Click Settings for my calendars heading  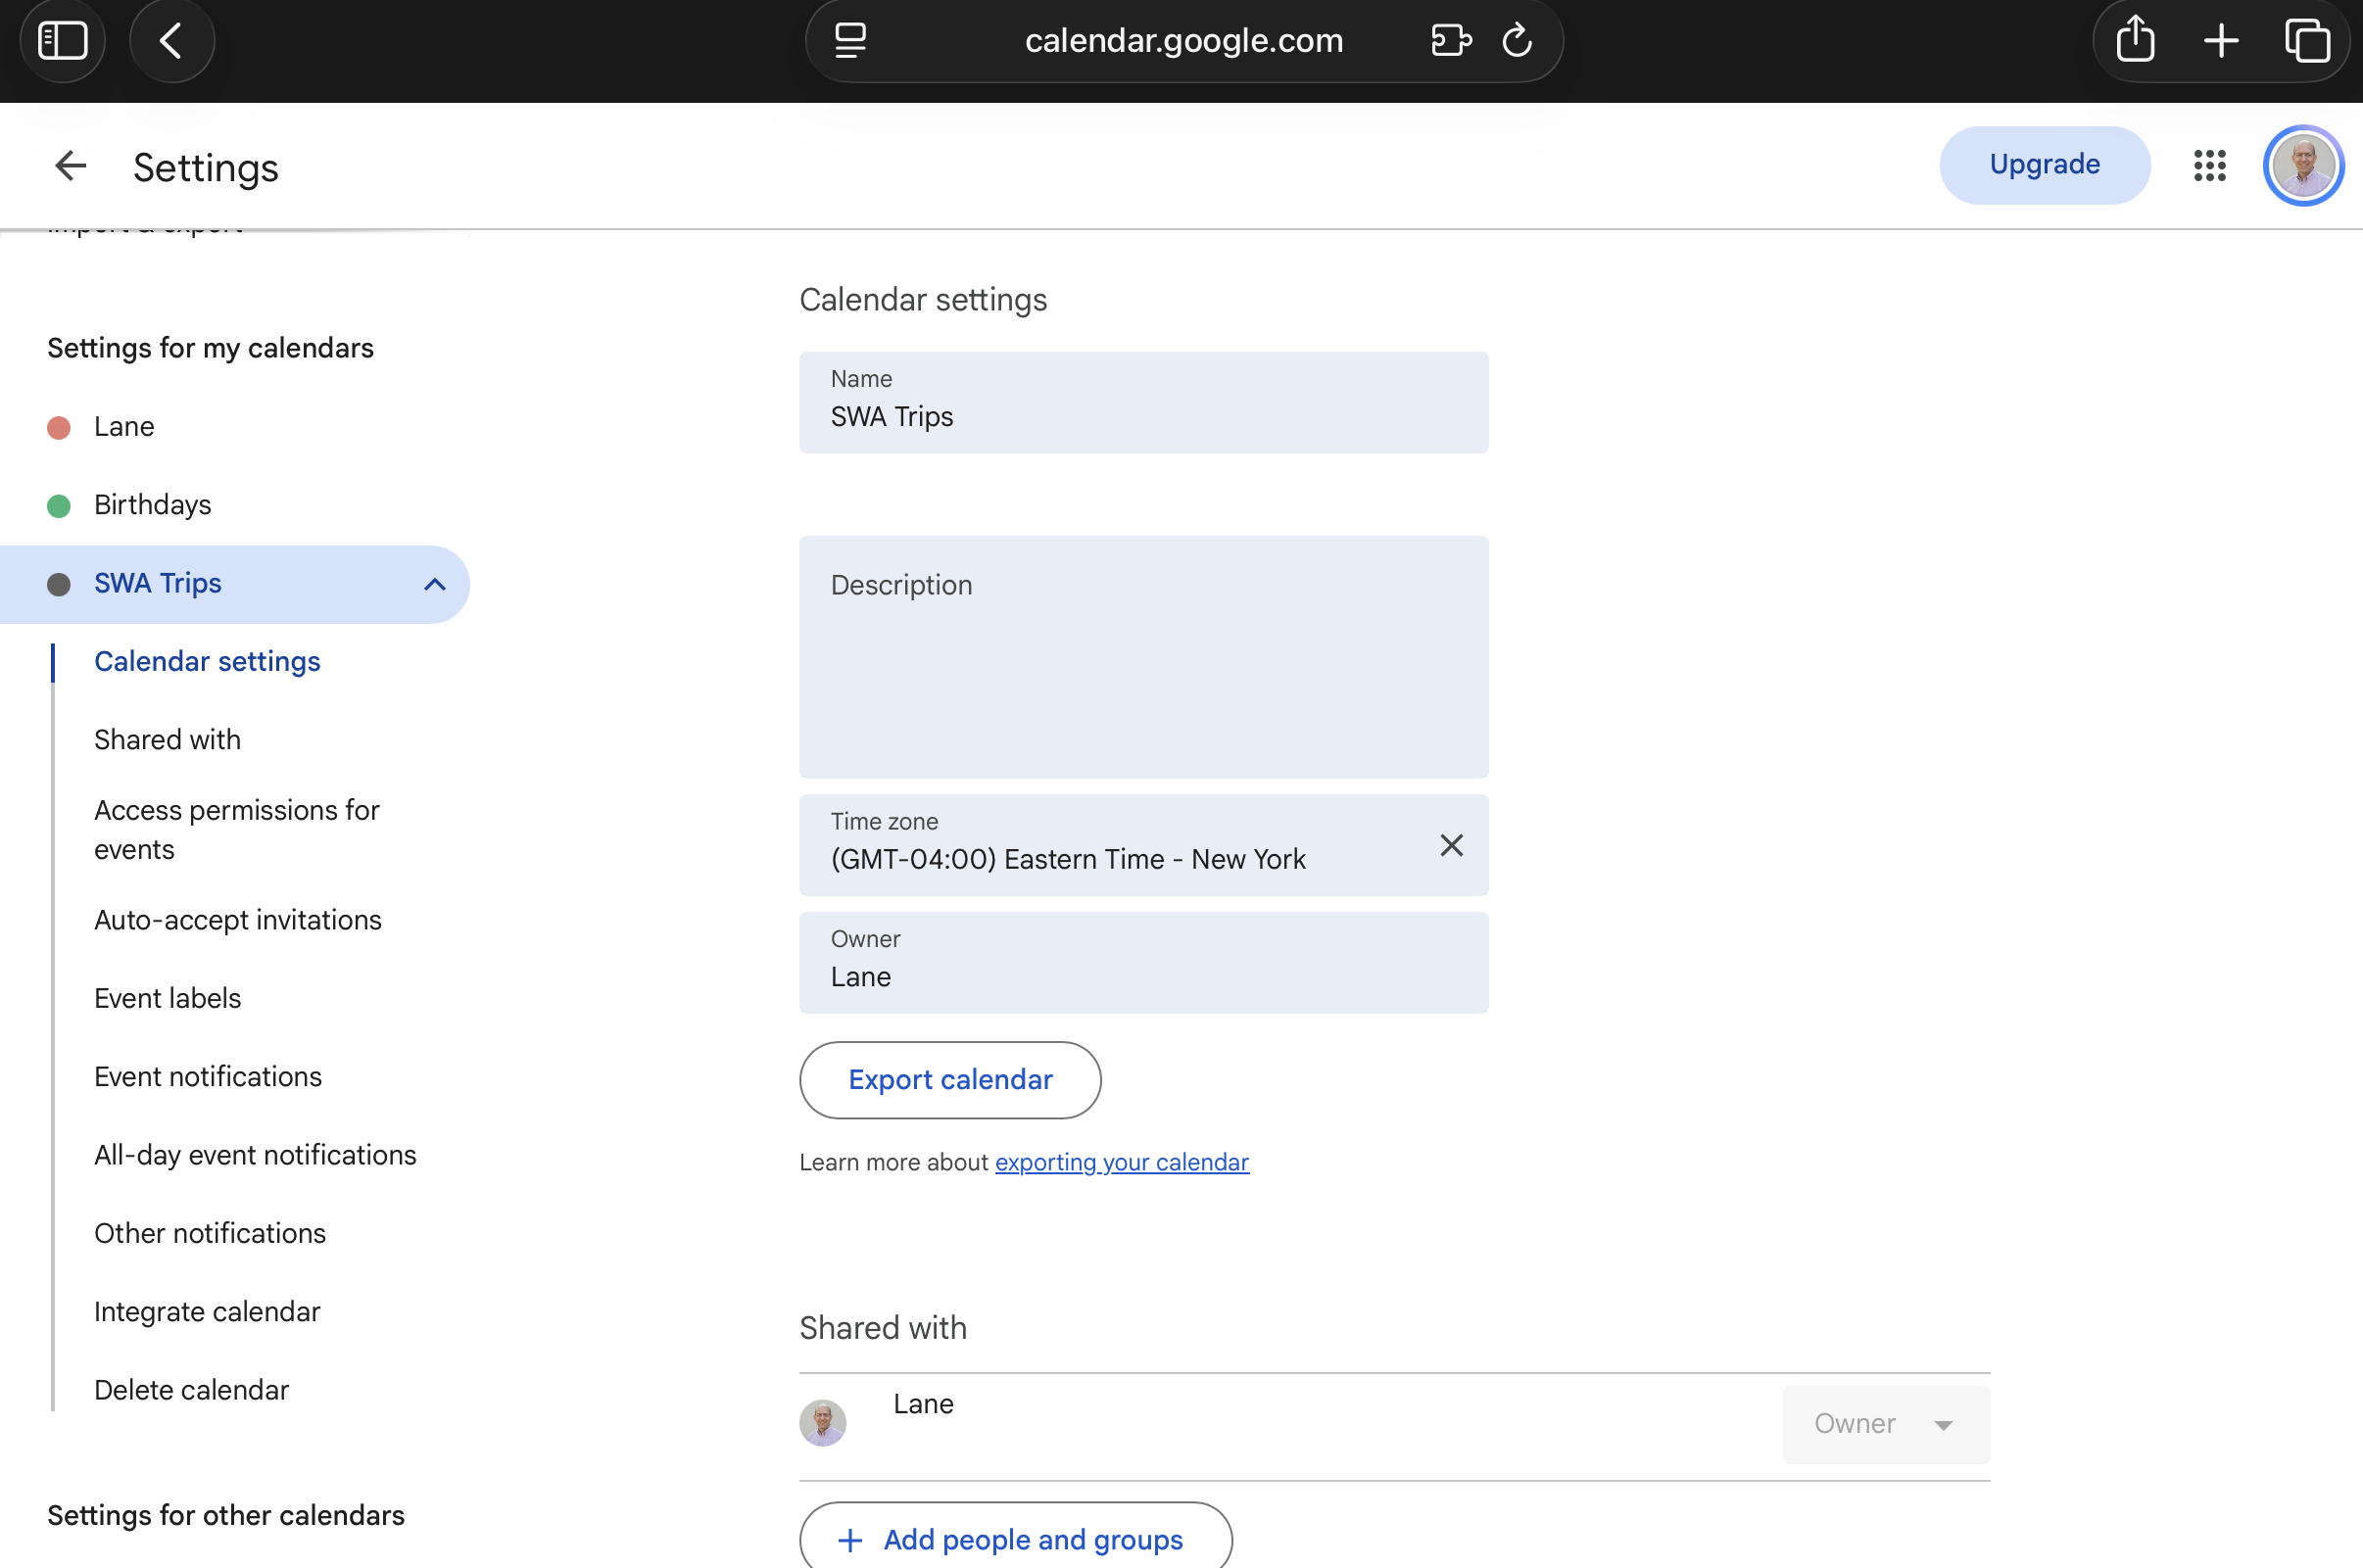tap(210, 348)
